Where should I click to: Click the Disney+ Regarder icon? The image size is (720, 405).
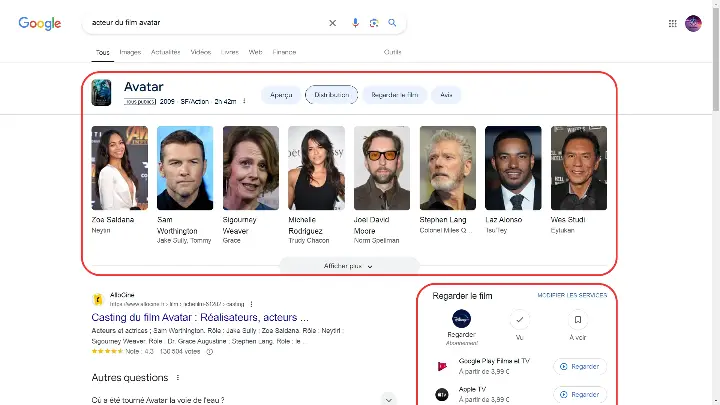(461, 319)
